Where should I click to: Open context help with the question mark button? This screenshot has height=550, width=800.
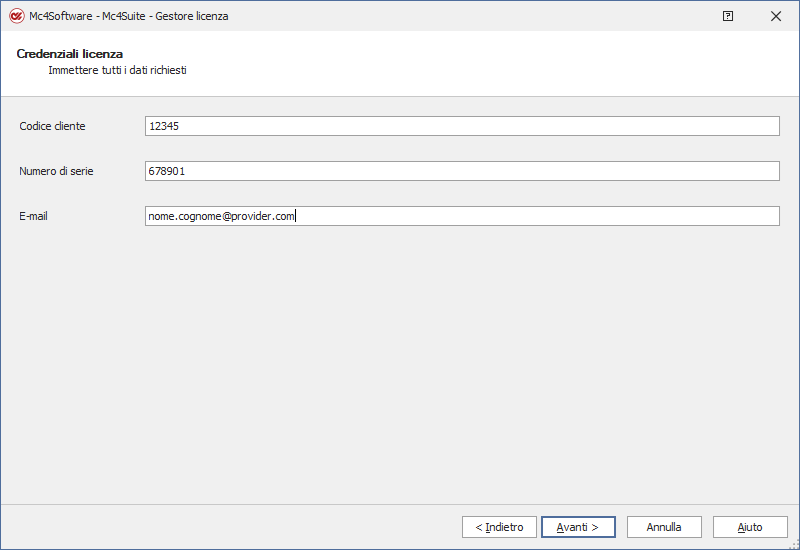(x=728, y=16)
